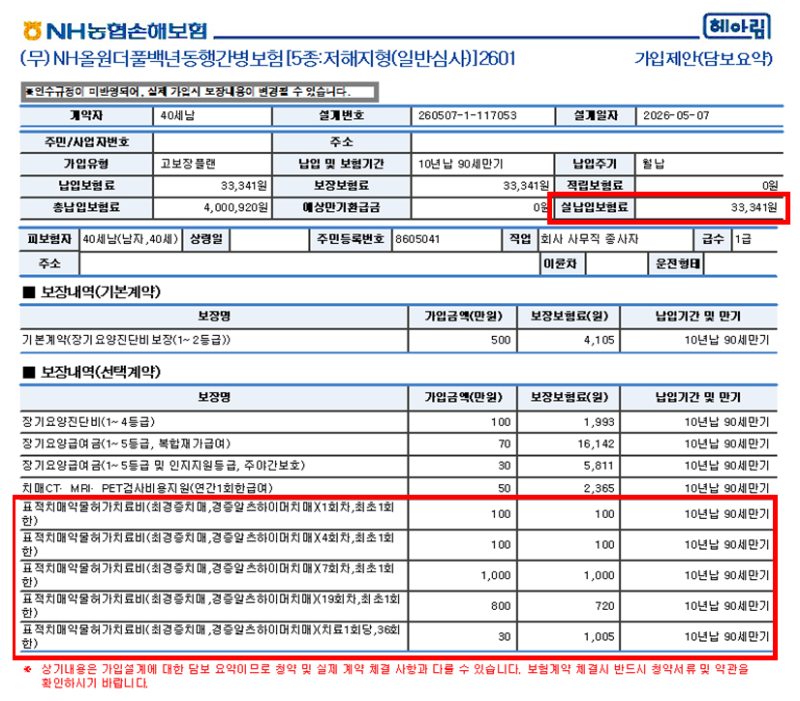Click the 납입기간 및 만기 header in 기본계약 table
The image size is (800, 701).
point(698,316)
